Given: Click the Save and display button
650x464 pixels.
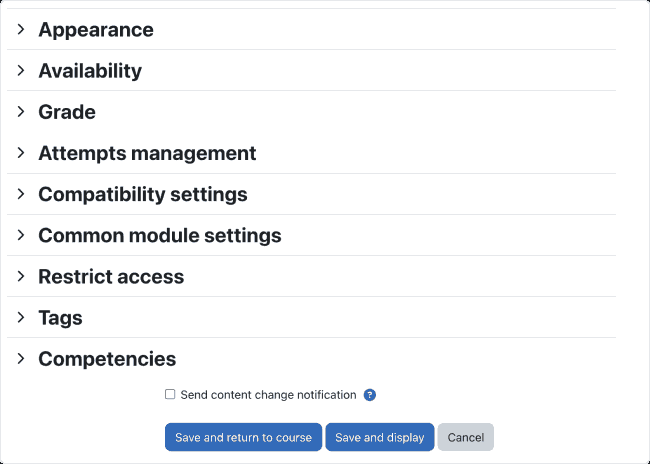Looking at the screenshot, I should [380, 437].
